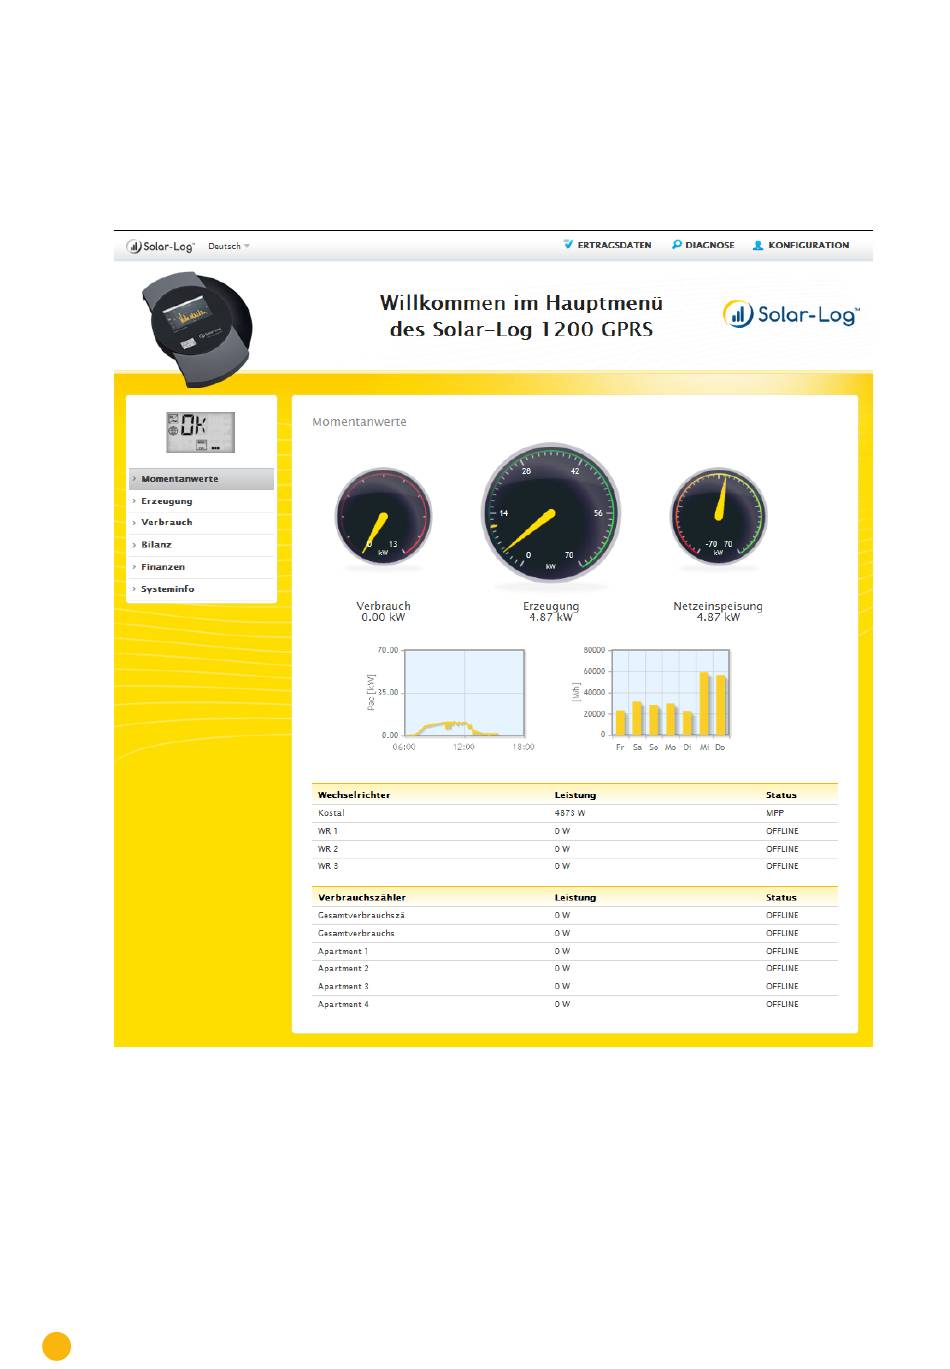The height and width of the screenshot is (1369, 950).
Task: Click the Apartment 4 meter row
Action: tap(575, 1005)
